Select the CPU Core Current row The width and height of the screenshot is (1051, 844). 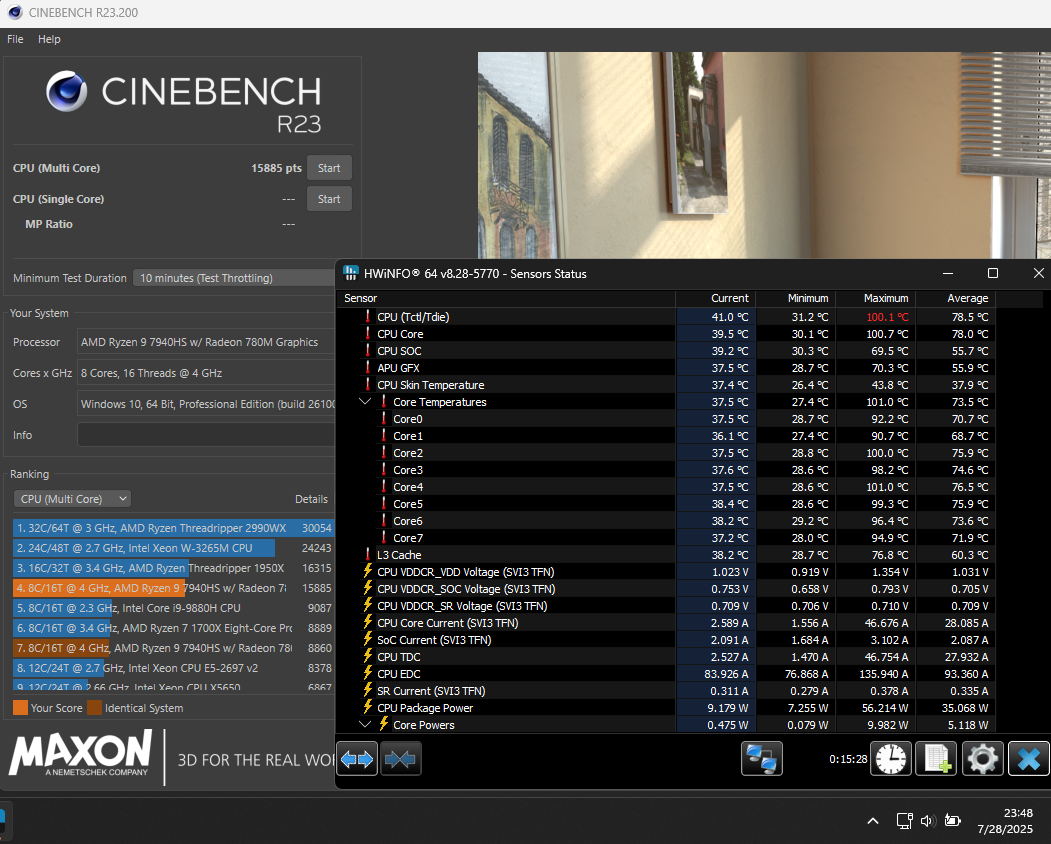[x=666, y=622]
